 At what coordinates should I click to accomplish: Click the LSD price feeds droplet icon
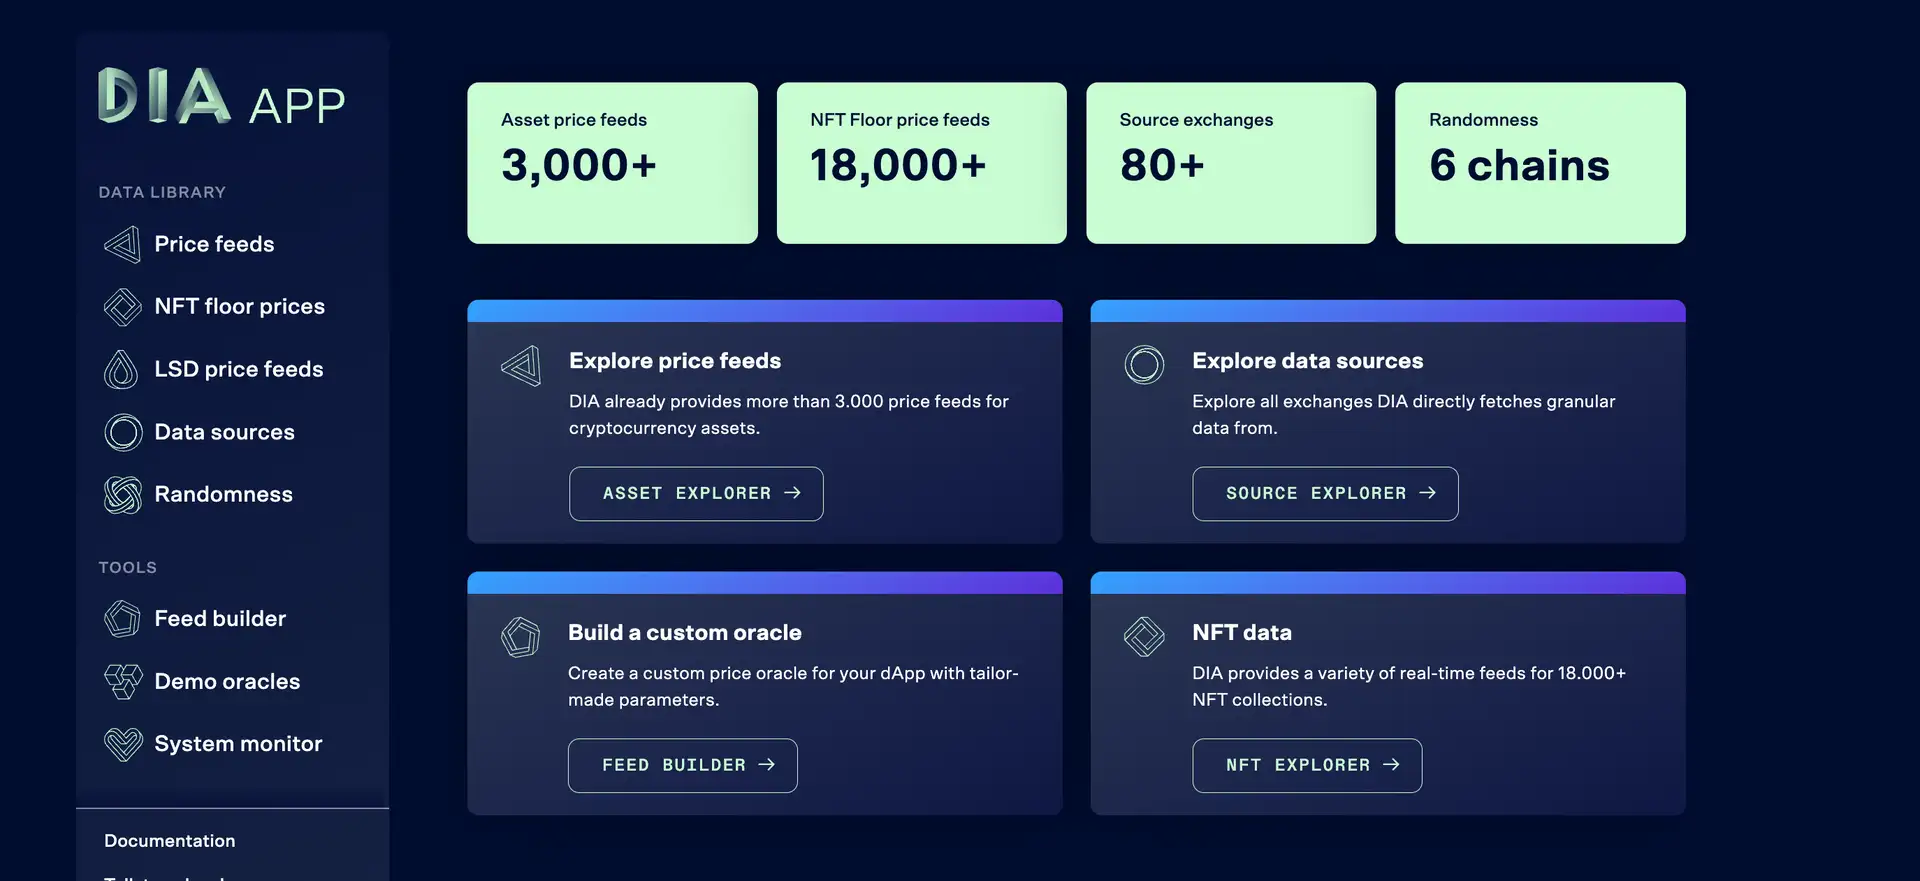coord(122,370)
